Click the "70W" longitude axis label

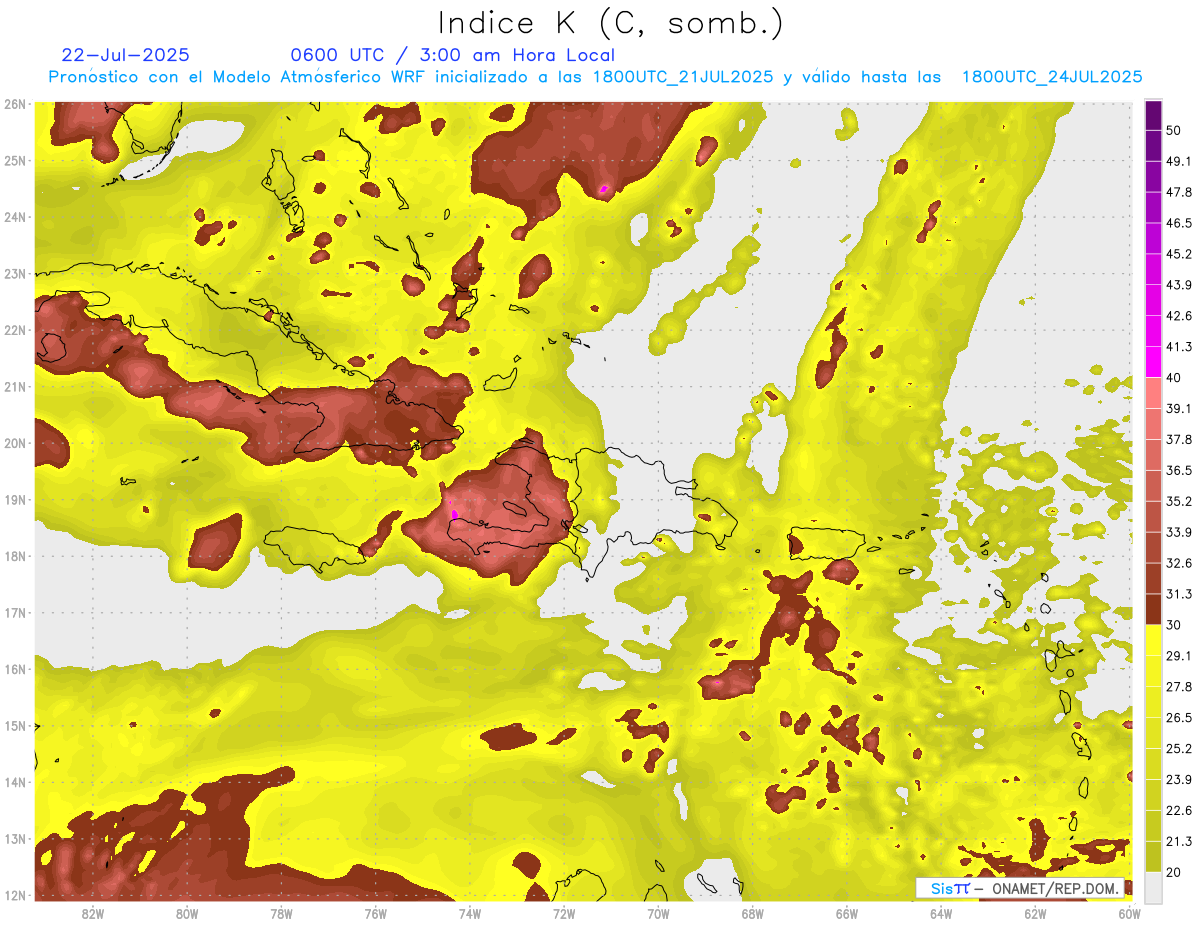(x=658, y=913)
